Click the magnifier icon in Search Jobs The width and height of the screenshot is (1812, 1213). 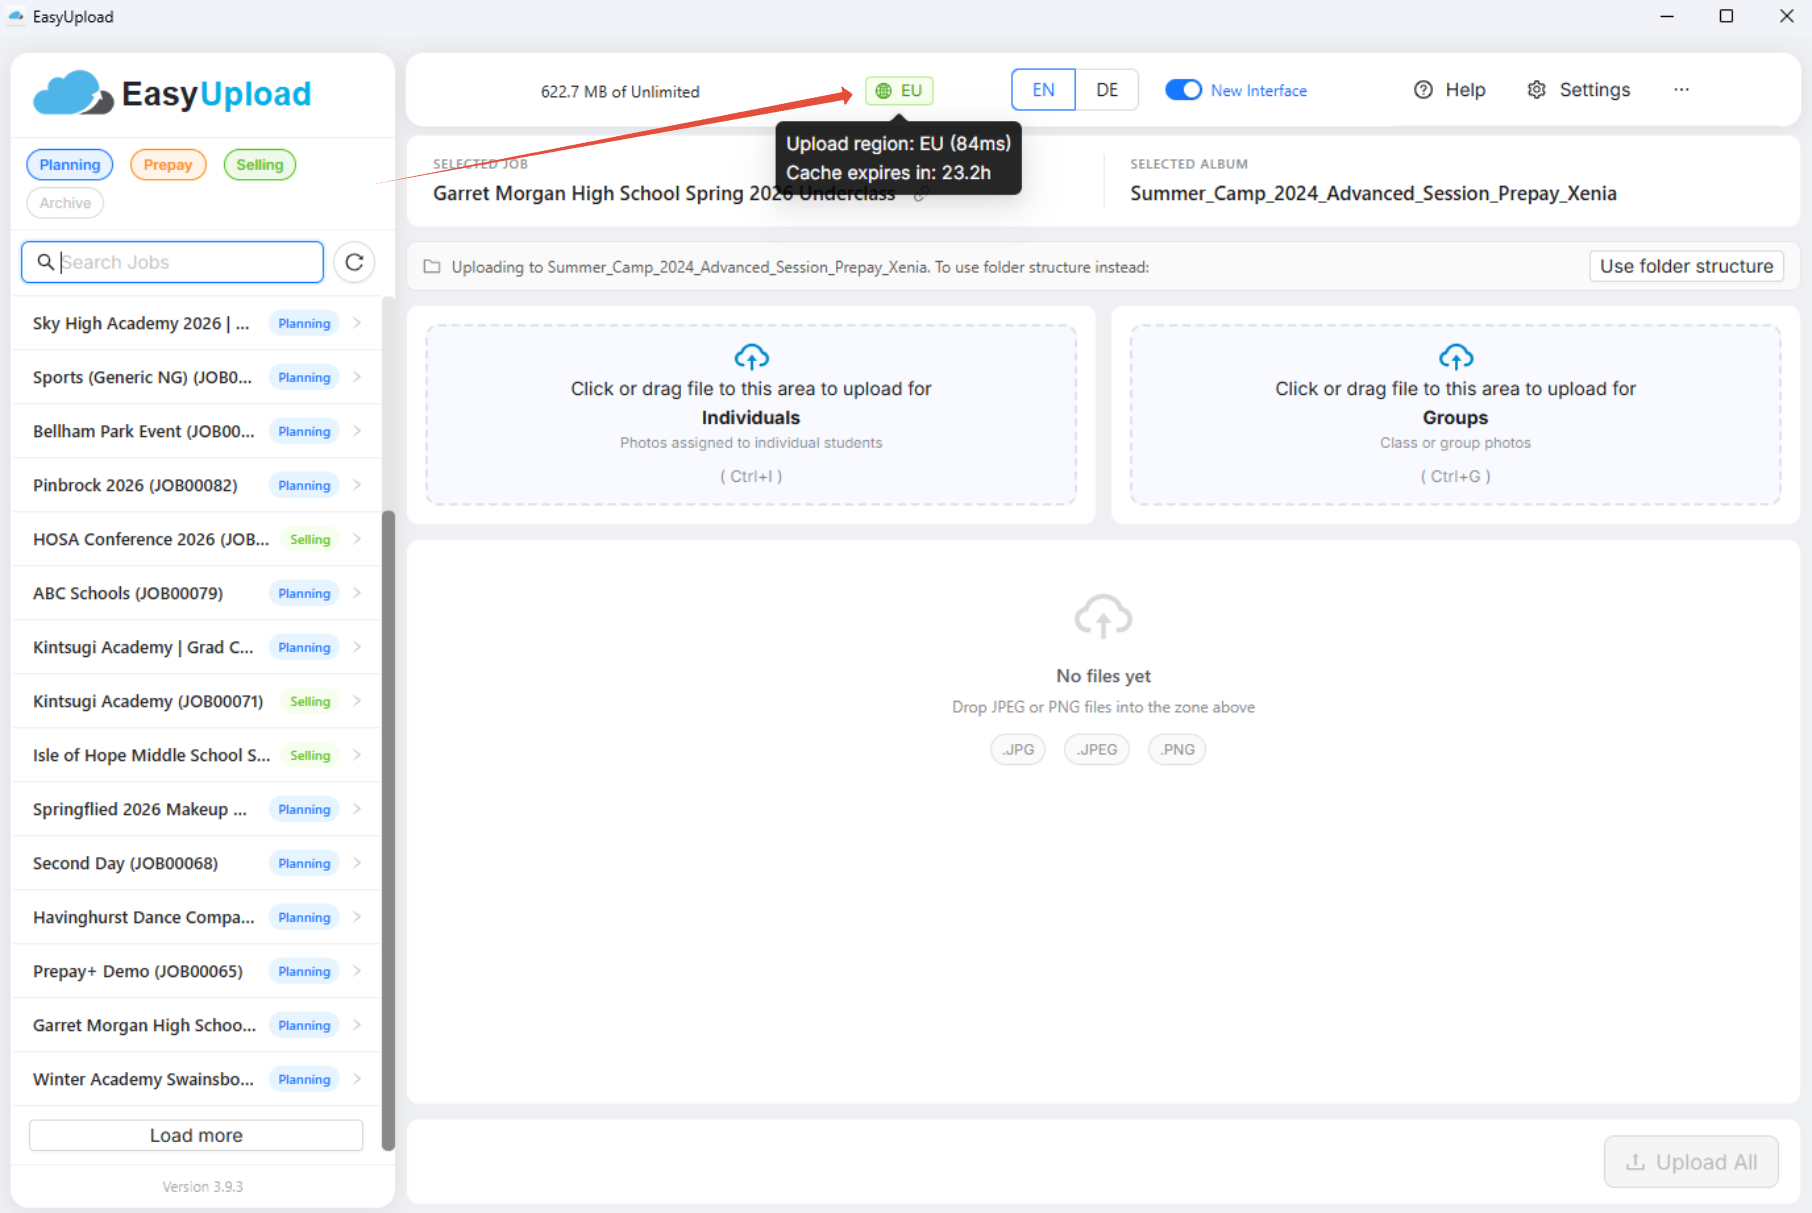[x=45, y=262]
